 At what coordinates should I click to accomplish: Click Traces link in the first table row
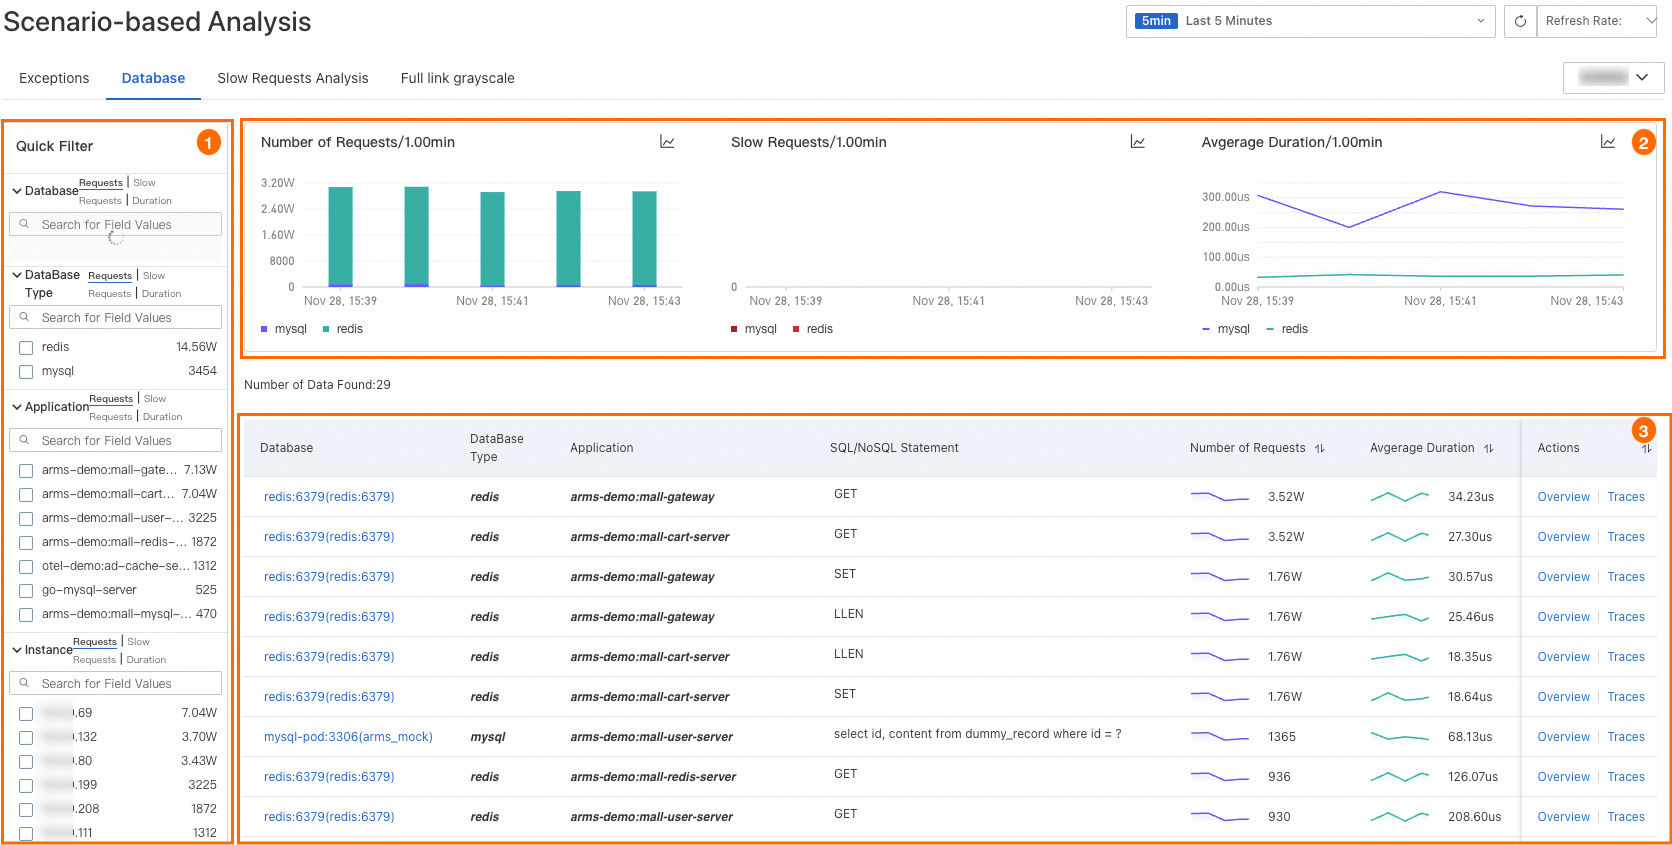tap(1625, 497)
